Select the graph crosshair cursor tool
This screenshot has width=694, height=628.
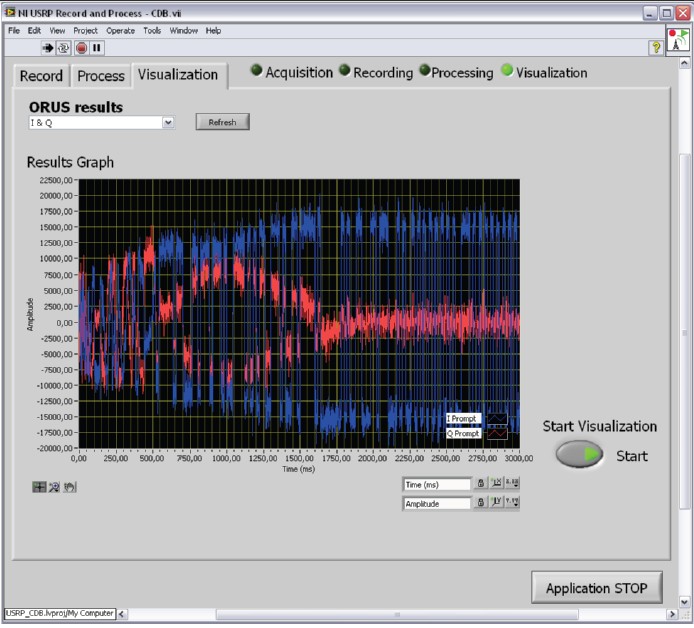tap(39, 487)
